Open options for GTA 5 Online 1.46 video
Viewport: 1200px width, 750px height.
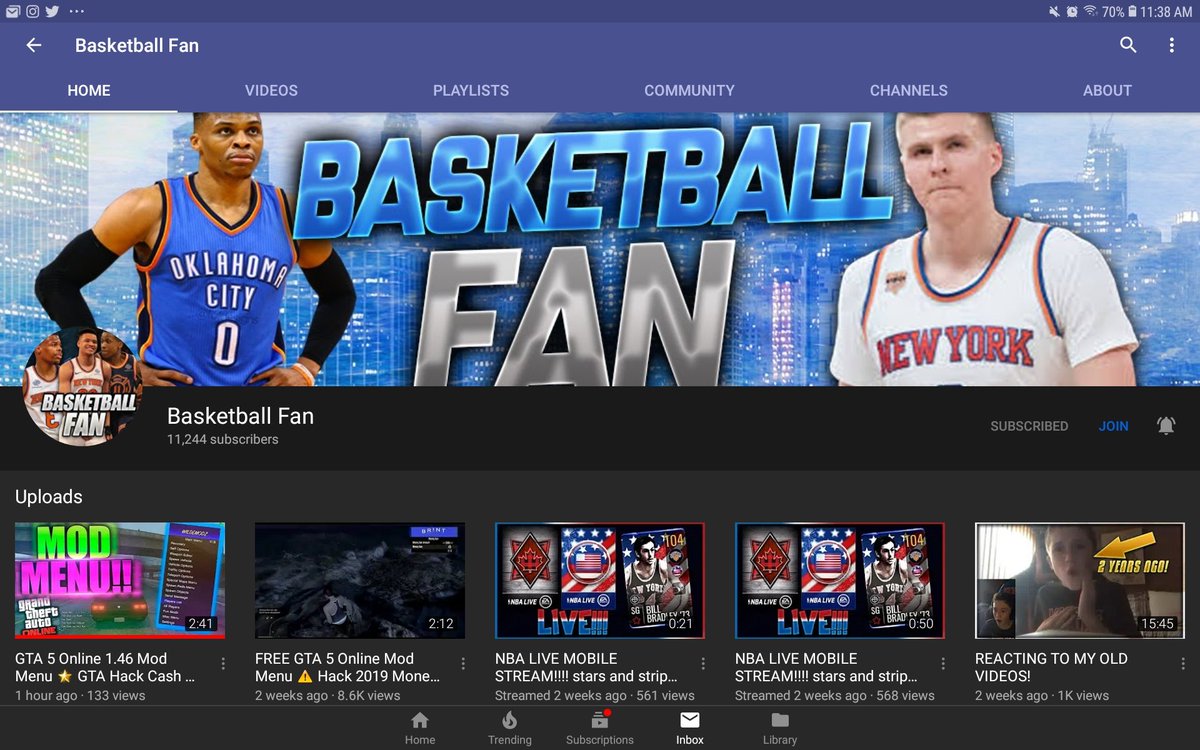click(x=223, y=664)
